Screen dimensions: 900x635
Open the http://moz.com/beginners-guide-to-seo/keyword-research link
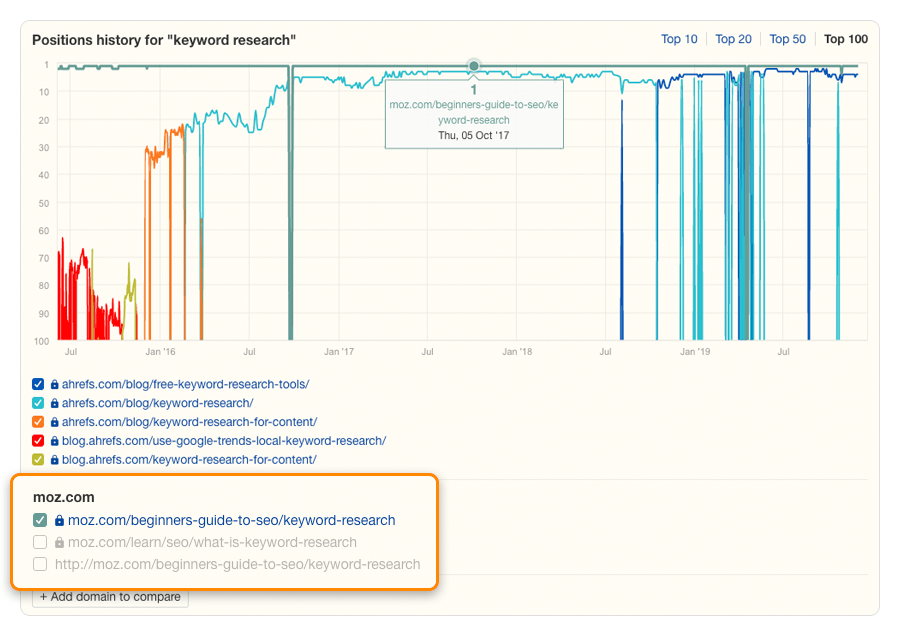click(x=238, y=564)
